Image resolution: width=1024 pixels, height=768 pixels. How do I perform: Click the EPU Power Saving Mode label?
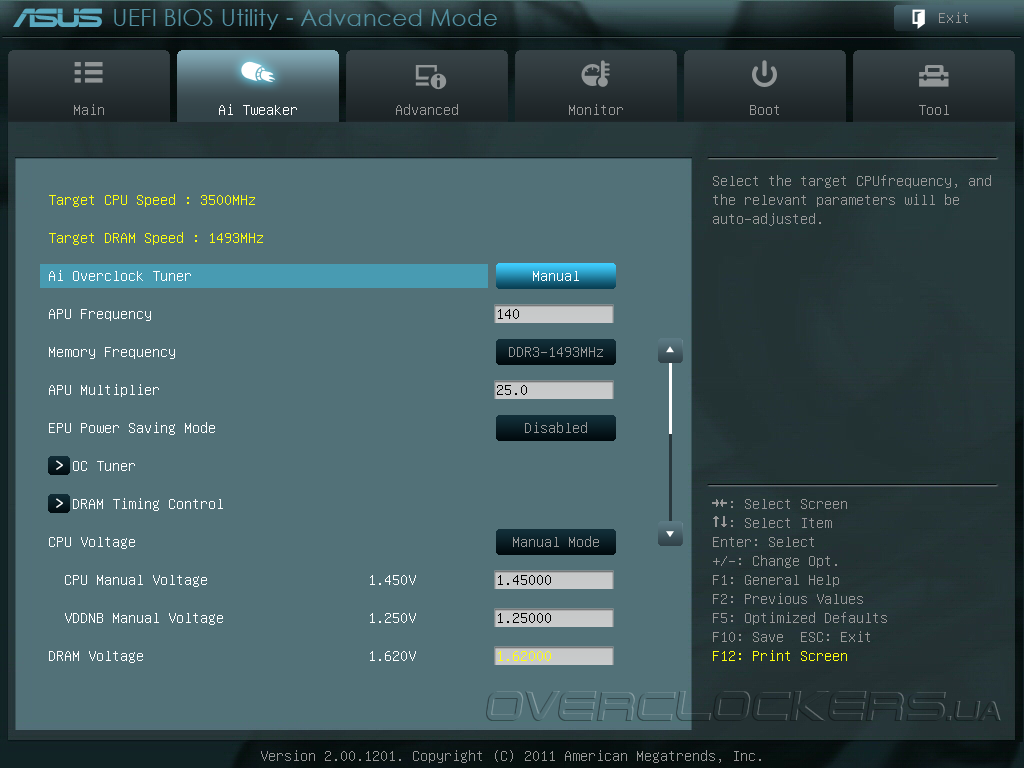tap(132, 428)
